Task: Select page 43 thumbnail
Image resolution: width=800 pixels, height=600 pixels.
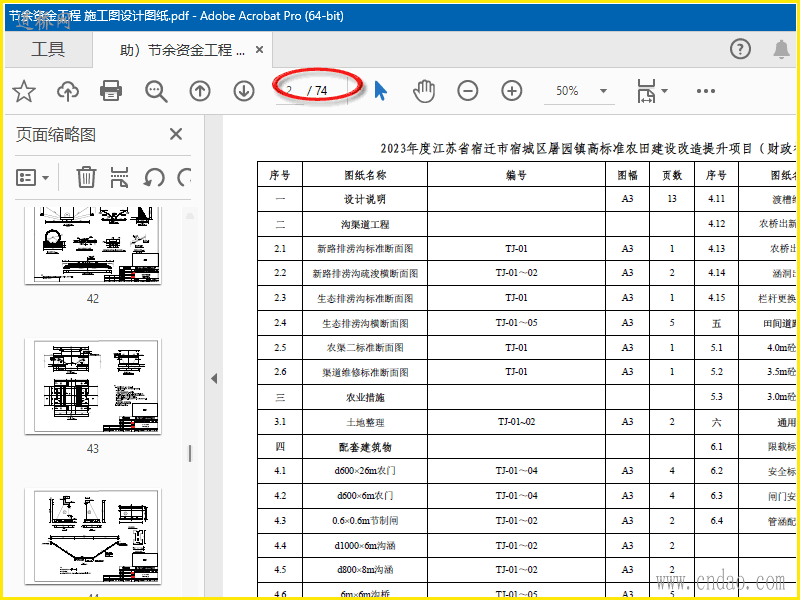Action: click(x=93, y=387)
